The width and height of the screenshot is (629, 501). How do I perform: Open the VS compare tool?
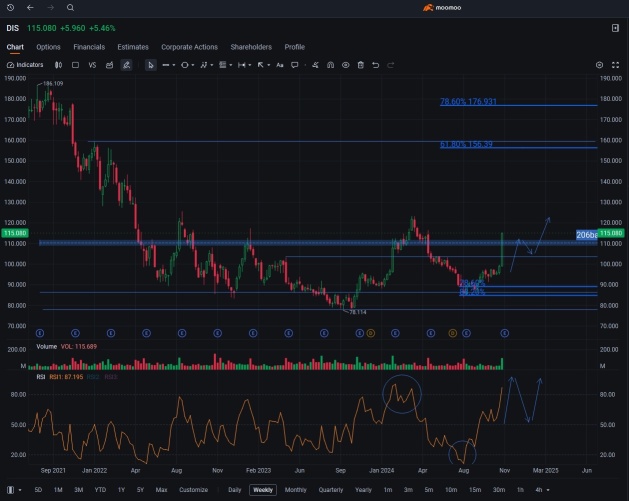[92, 65]
